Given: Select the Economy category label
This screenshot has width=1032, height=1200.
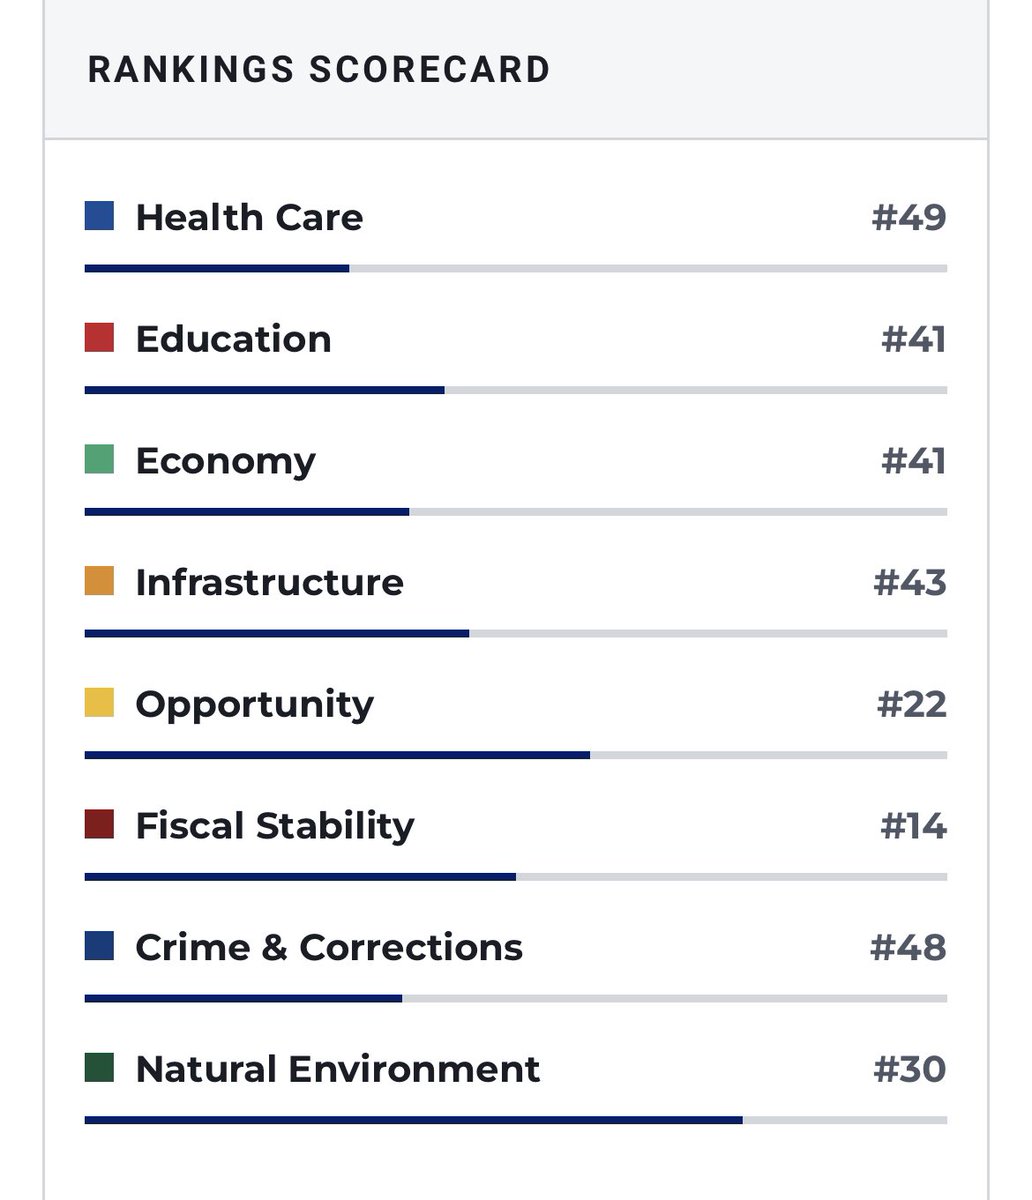Looking at the screenshot, I should click(225, 461).
